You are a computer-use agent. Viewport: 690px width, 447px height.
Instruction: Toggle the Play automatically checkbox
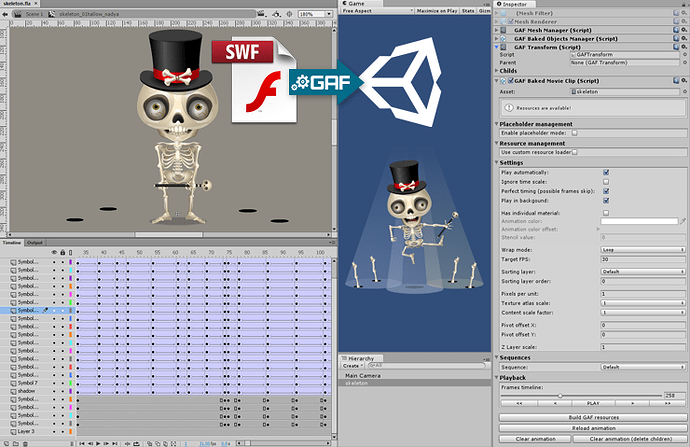(x=606, y=172)
